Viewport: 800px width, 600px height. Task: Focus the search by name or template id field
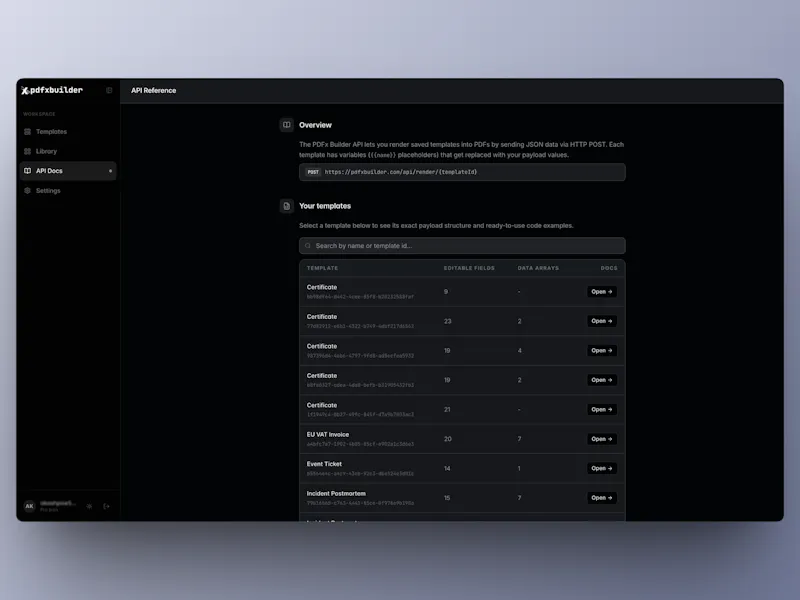(x=462, y=245)
